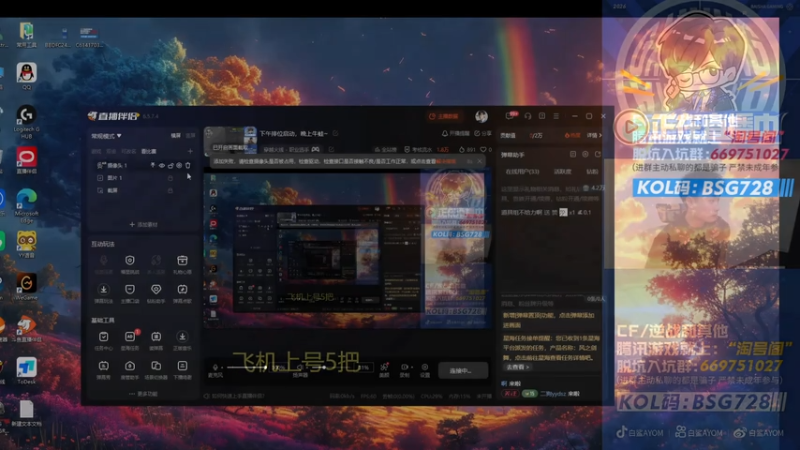Switch to 横屏 landscape layout
Screen dimensions: 800x450
(176, 136)
